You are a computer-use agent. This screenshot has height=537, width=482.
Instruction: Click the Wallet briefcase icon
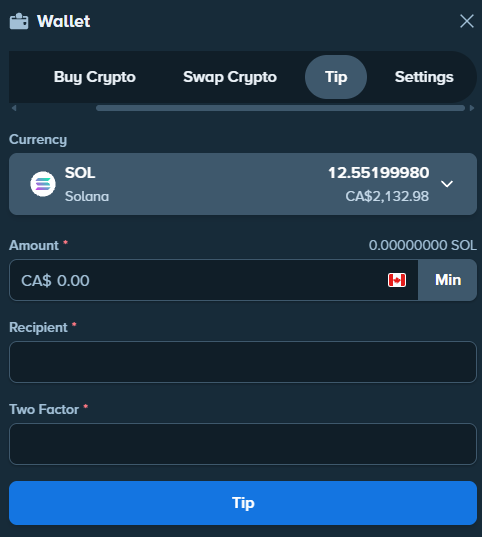[x=19, y=21]
